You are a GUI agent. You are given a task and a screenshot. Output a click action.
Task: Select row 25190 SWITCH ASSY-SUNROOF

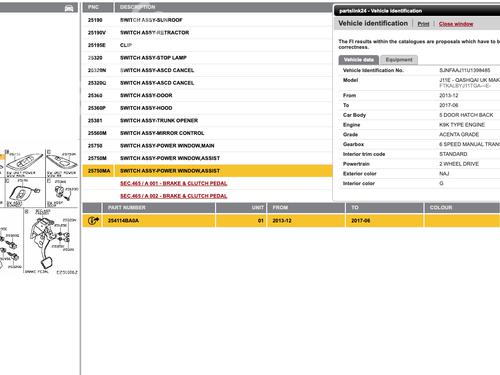coord(207,20)
